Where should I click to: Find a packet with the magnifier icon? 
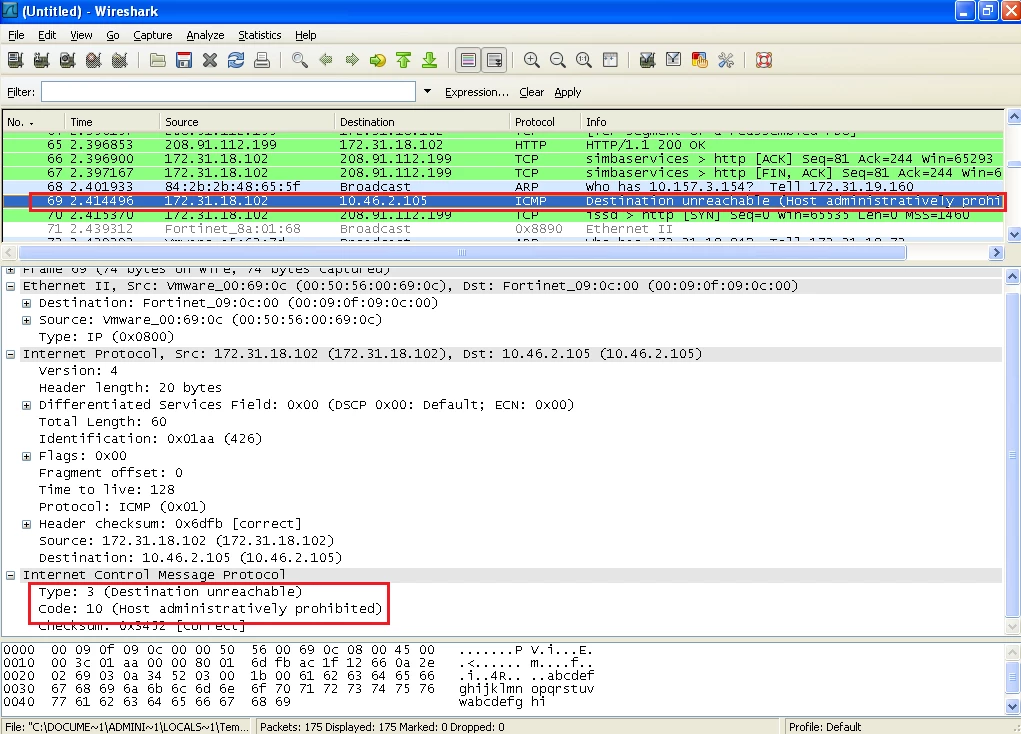(300, 61)
